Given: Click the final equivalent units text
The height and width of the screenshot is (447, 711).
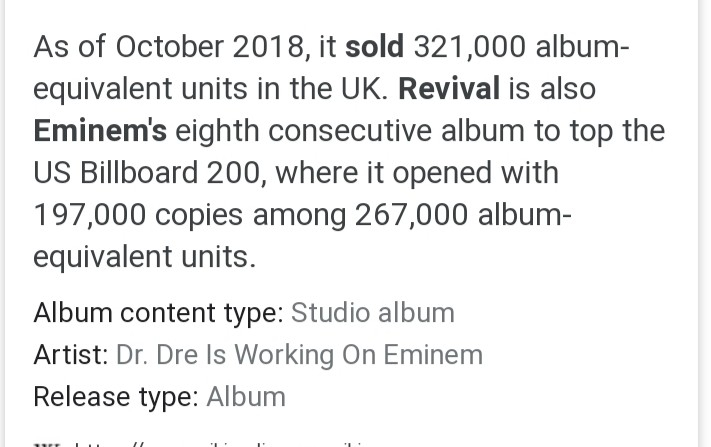Looking at the screenshot, I should click(x=145, y=258).
